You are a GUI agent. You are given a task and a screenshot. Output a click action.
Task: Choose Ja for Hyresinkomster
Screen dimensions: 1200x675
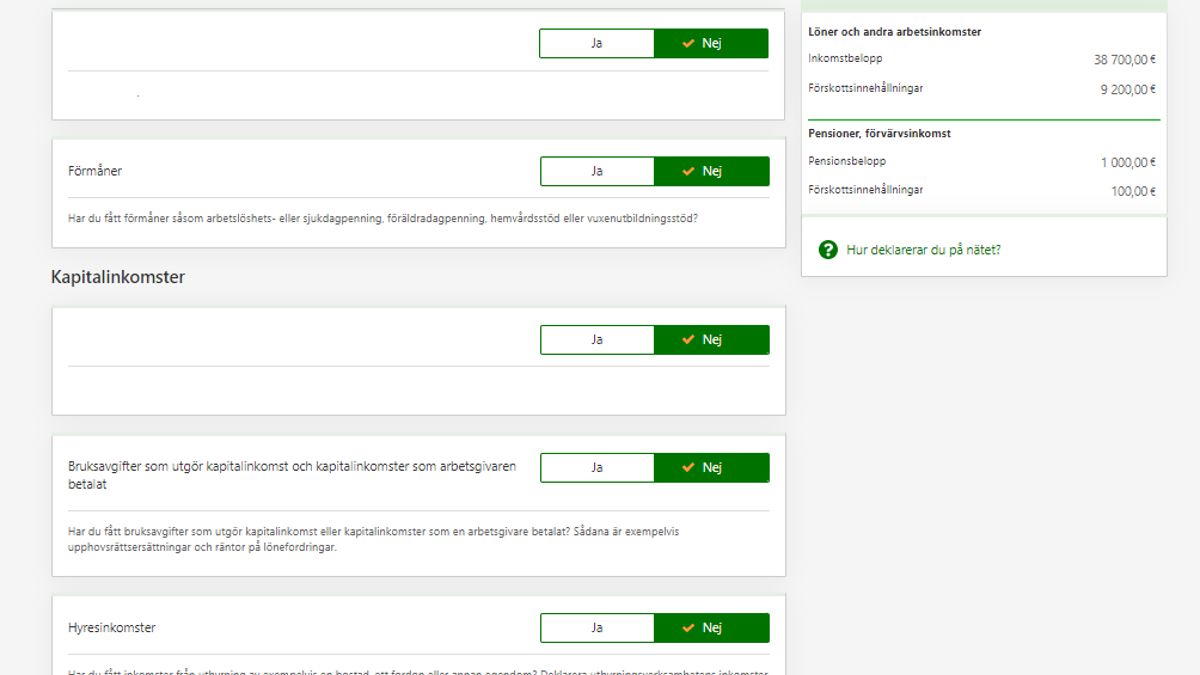pyautogui.click(x=597, y=628)
